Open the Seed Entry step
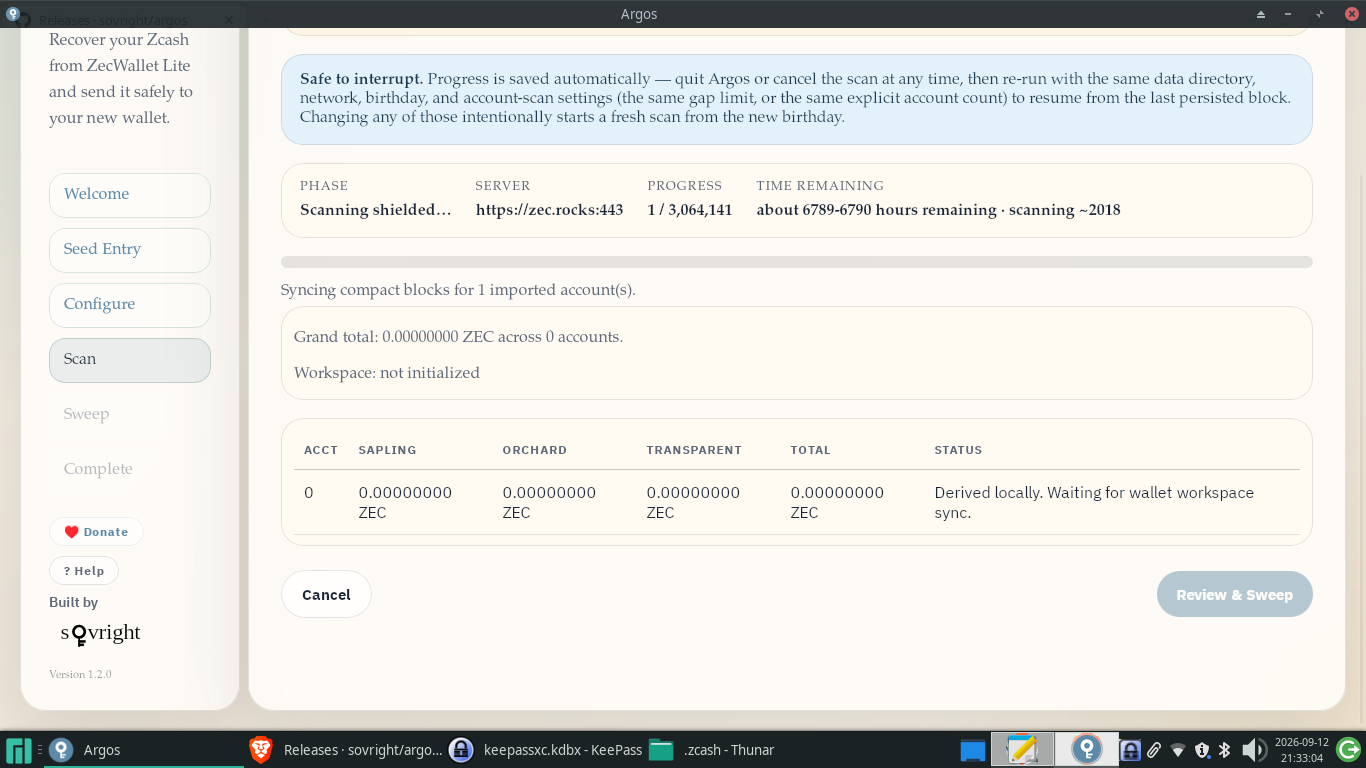Viewport: 1366px width, 768px height. click(130, 250)
